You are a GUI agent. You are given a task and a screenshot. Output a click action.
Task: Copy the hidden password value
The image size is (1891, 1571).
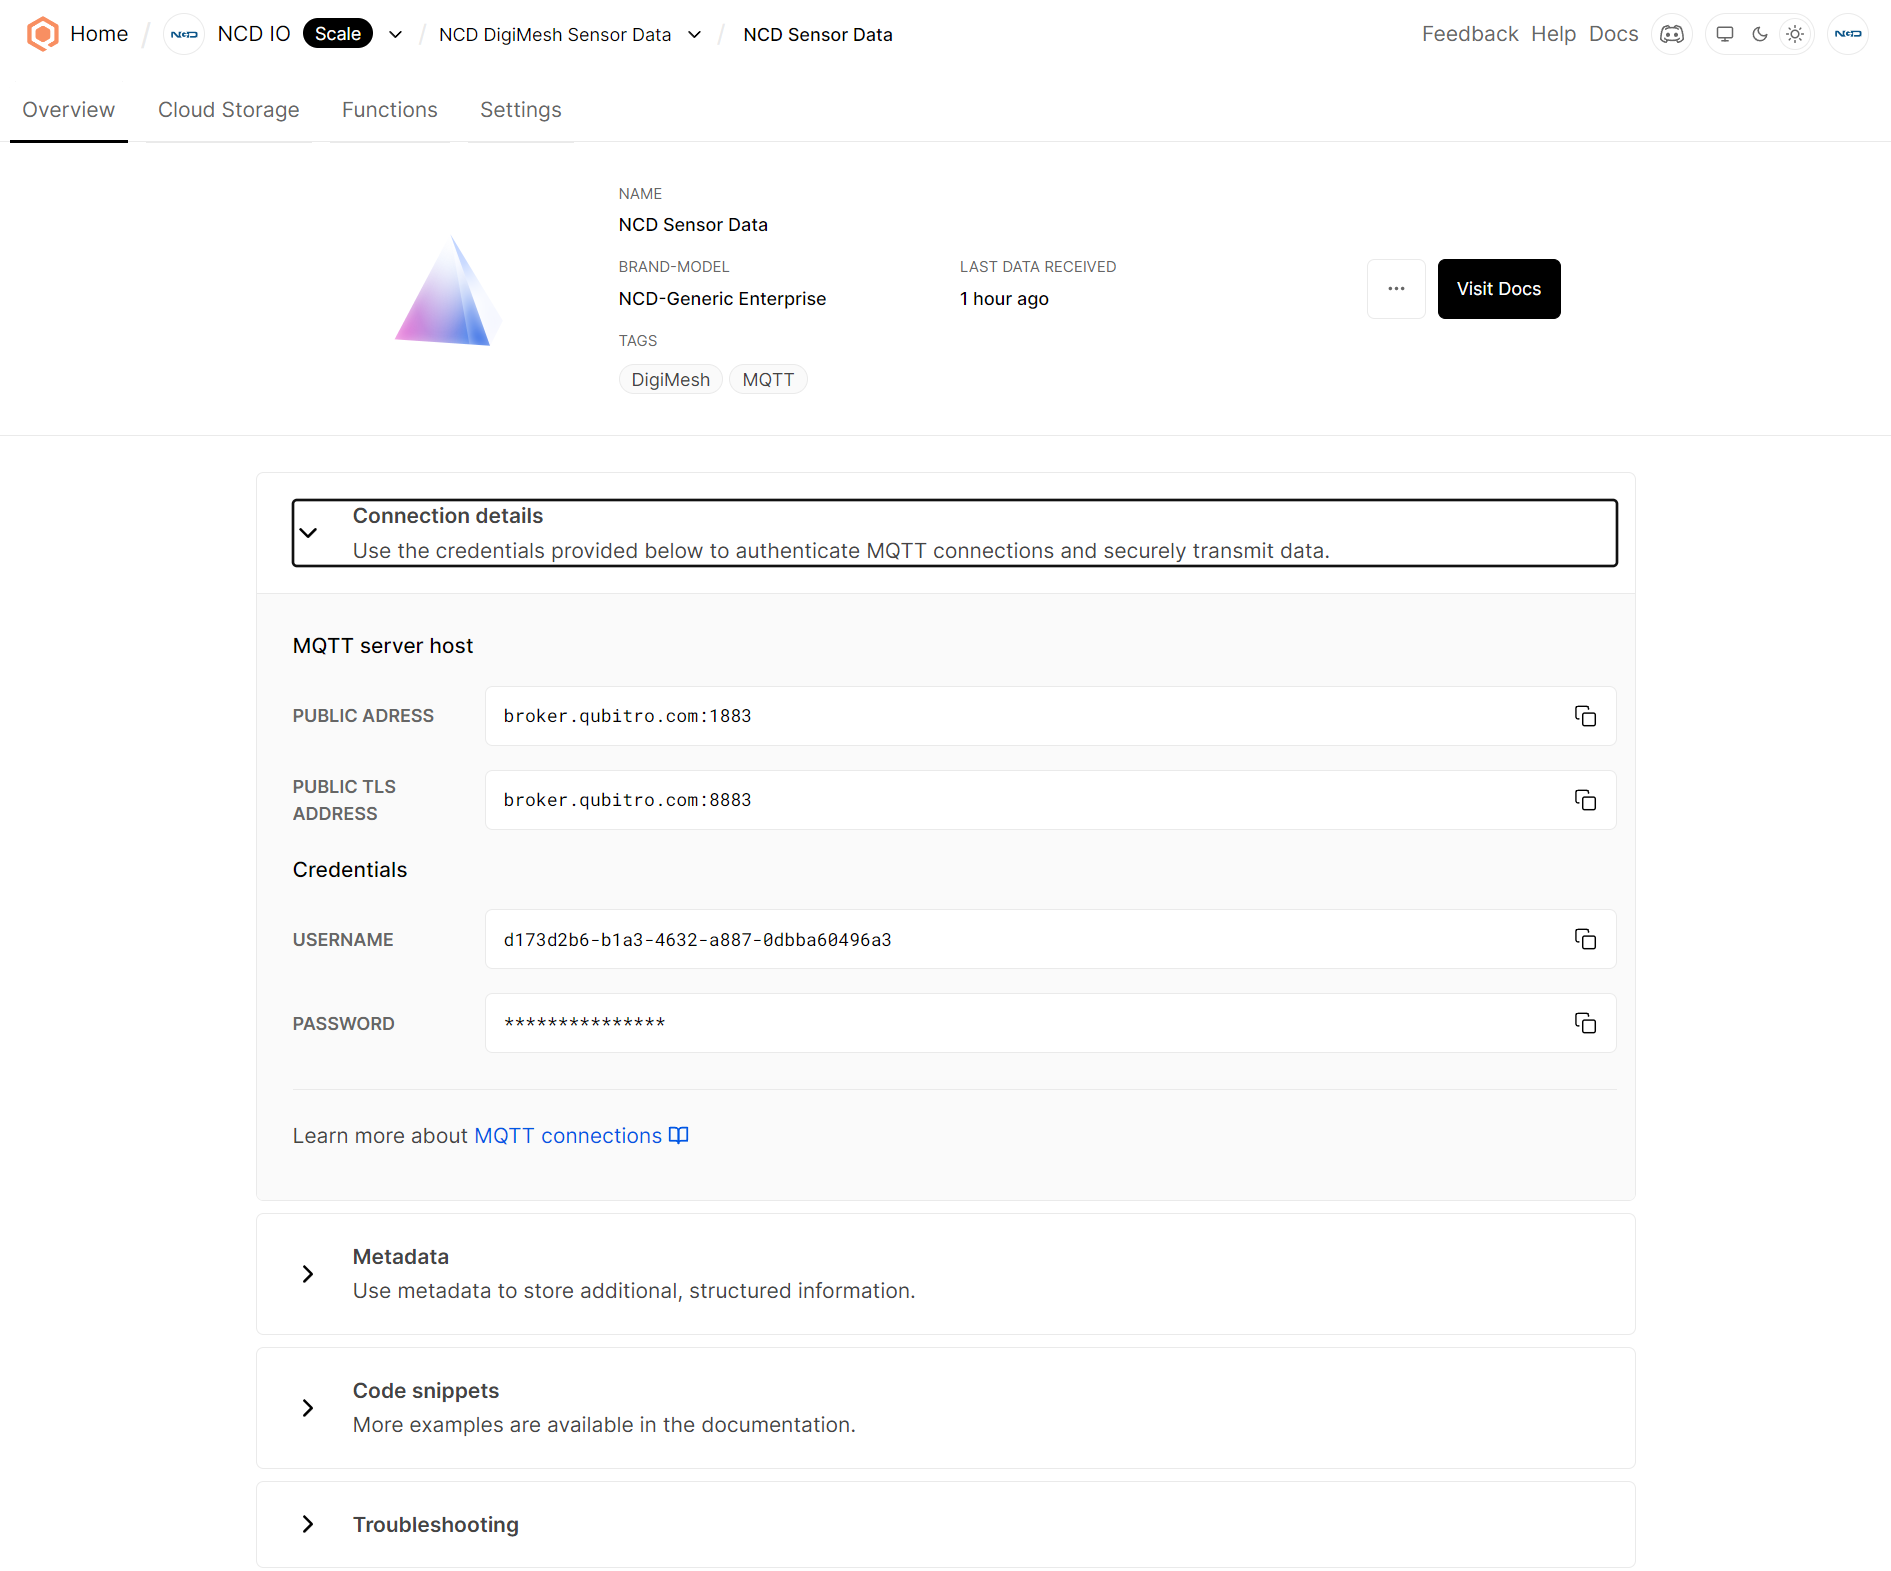click(x=1584, y=1023)
